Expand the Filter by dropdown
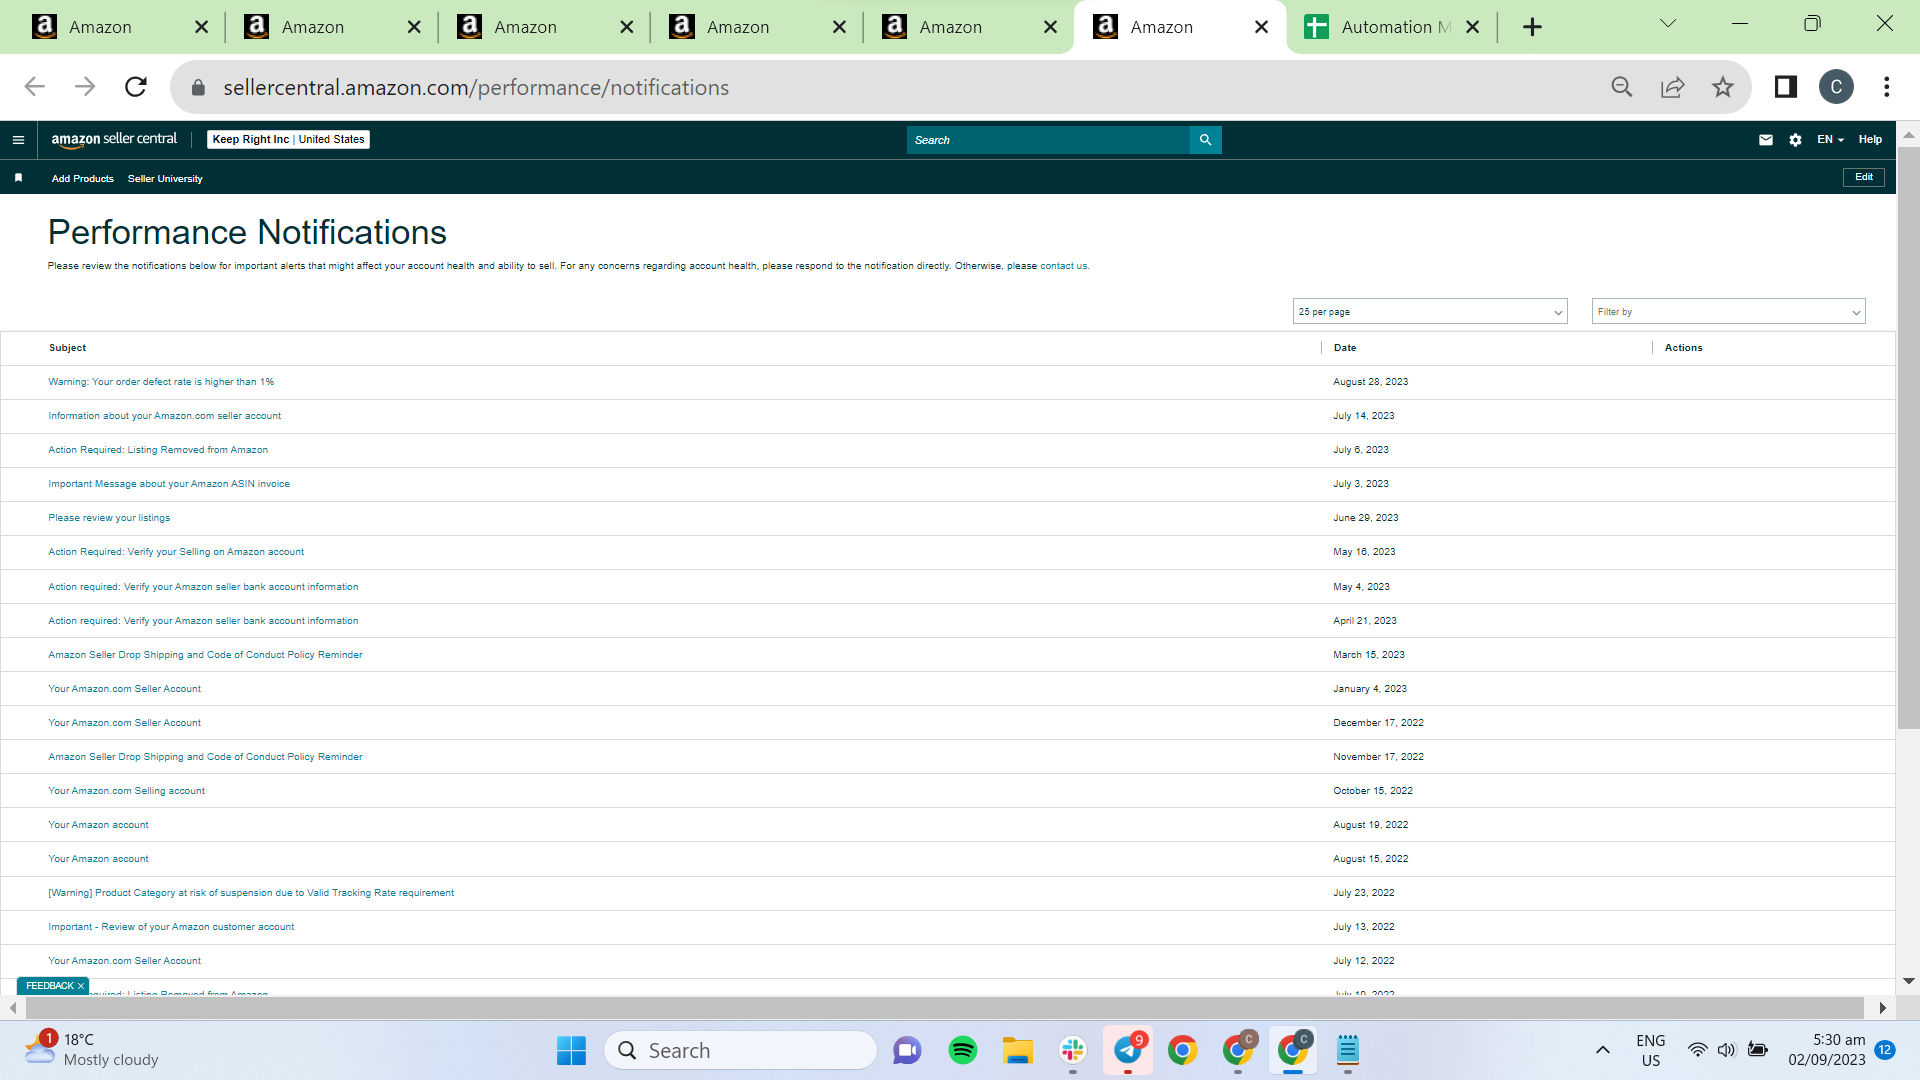 point(1728,312)
